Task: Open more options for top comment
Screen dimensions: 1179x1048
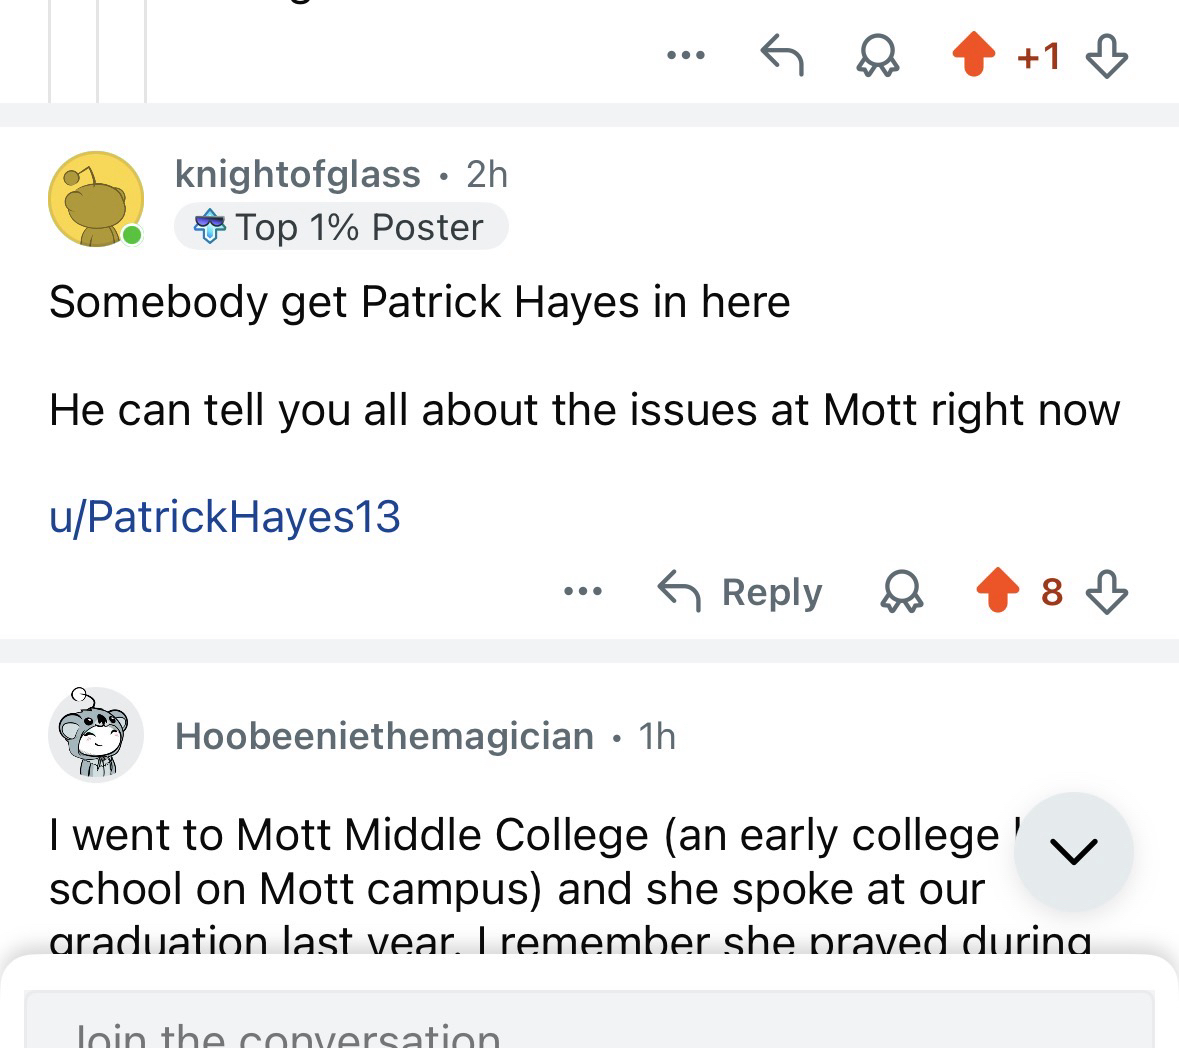Action: 686,56
